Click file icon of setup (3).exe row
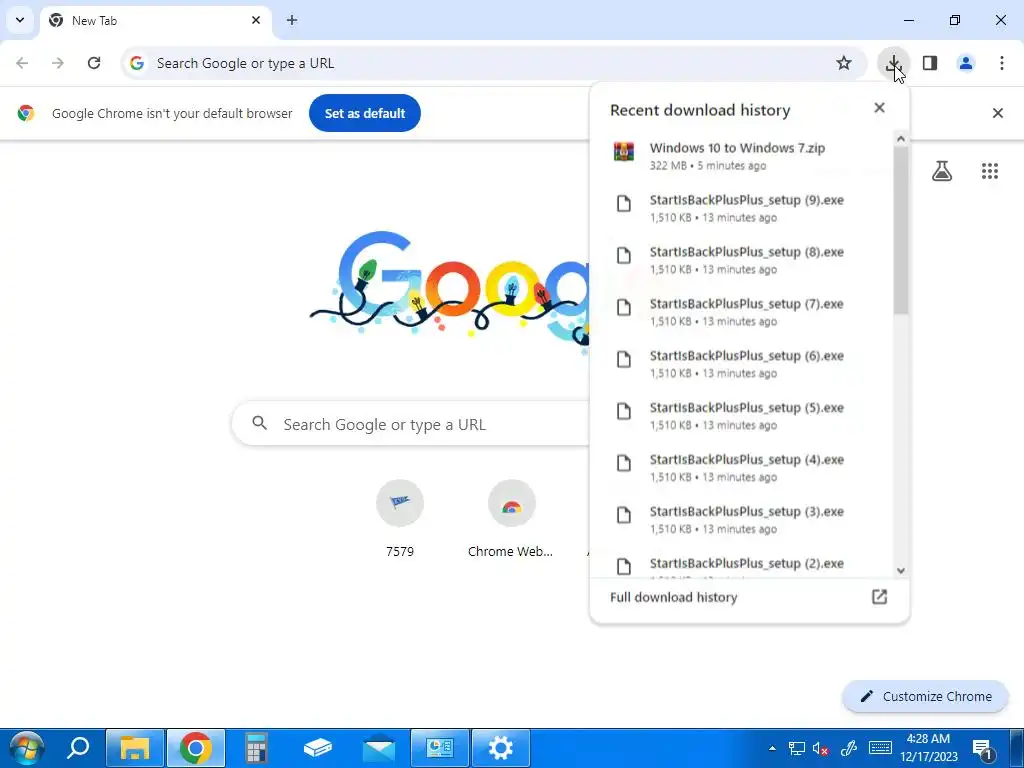1024x768 pixels. click(624, 515)
